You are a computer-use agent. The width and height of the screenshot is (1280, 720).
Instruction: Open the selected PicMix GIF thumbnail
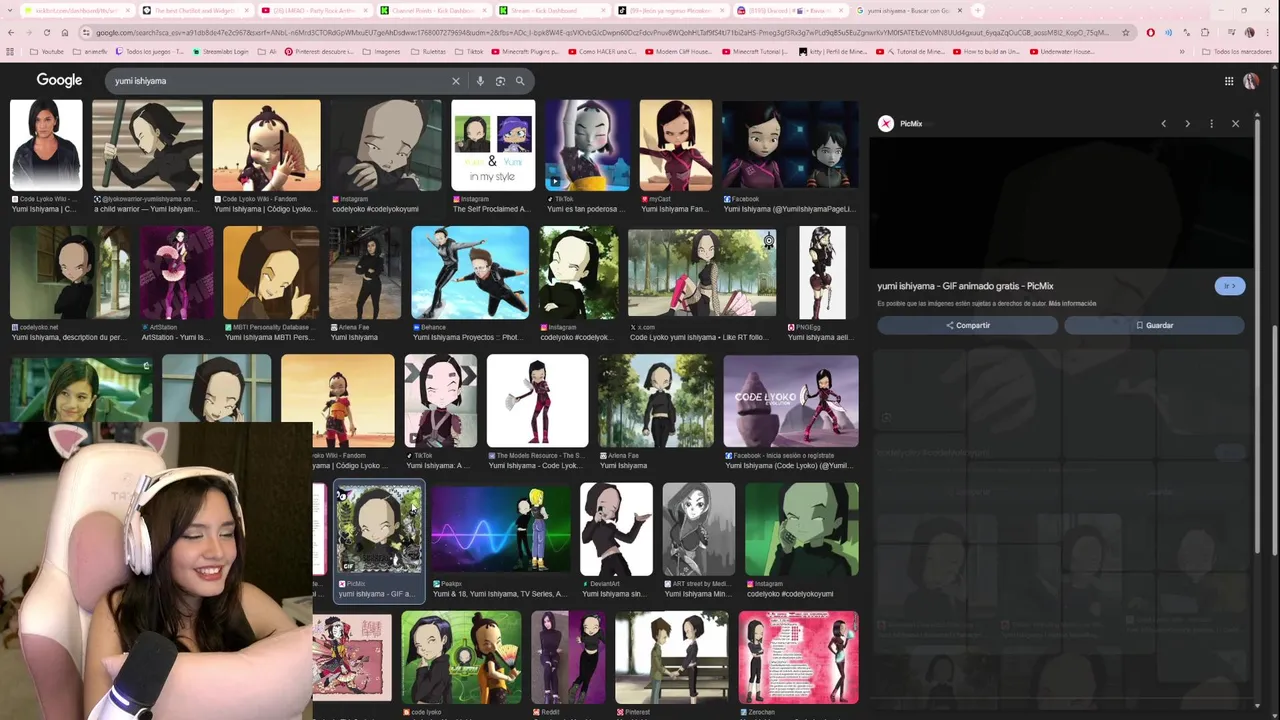click(x=379, y=529)
